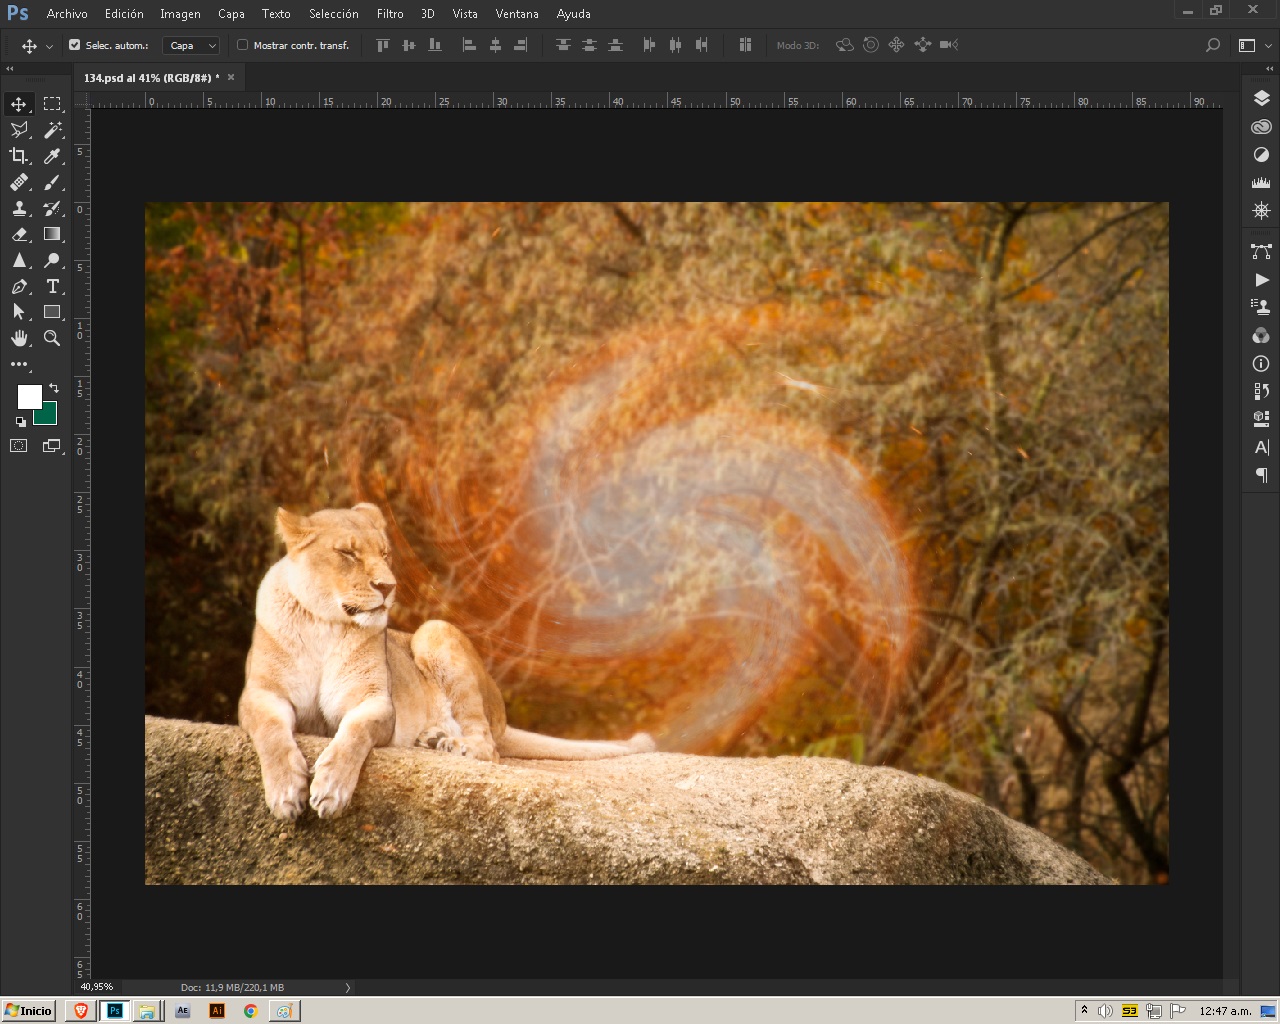Toggle the Selec. autom. checkbox
The image size is (1280, 1024).
click(74, 45)
